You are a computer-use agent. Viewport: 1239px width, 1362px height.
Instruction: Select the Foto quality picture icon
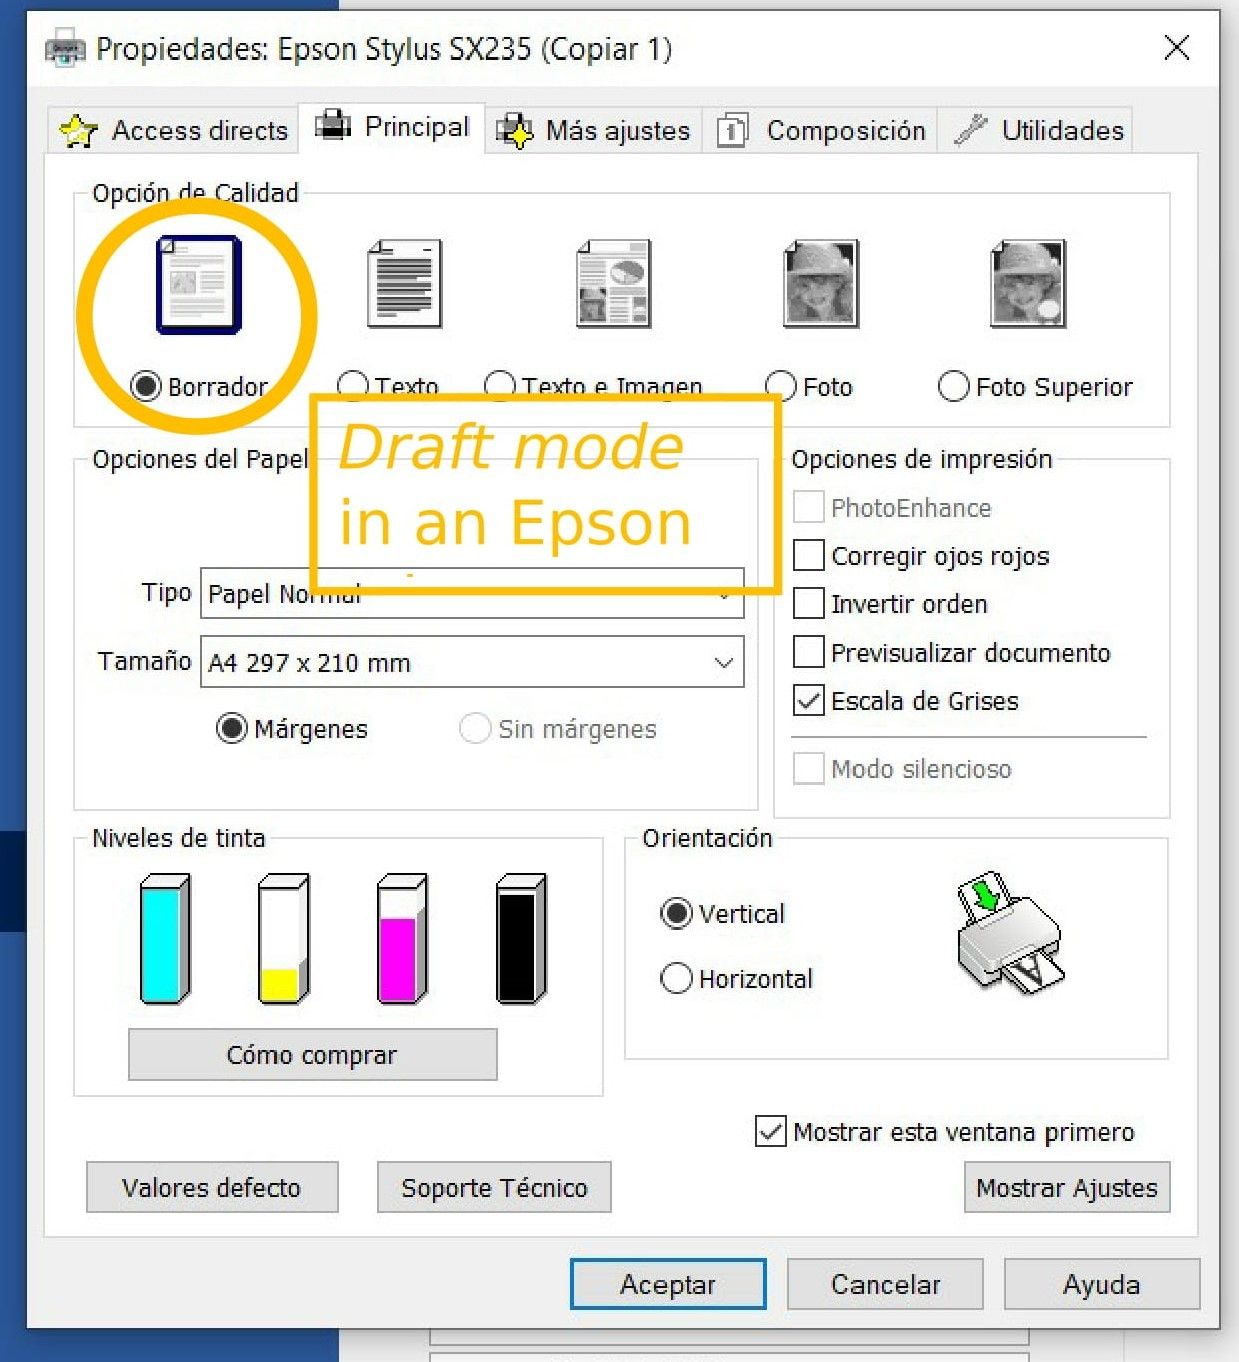point(820,284)
